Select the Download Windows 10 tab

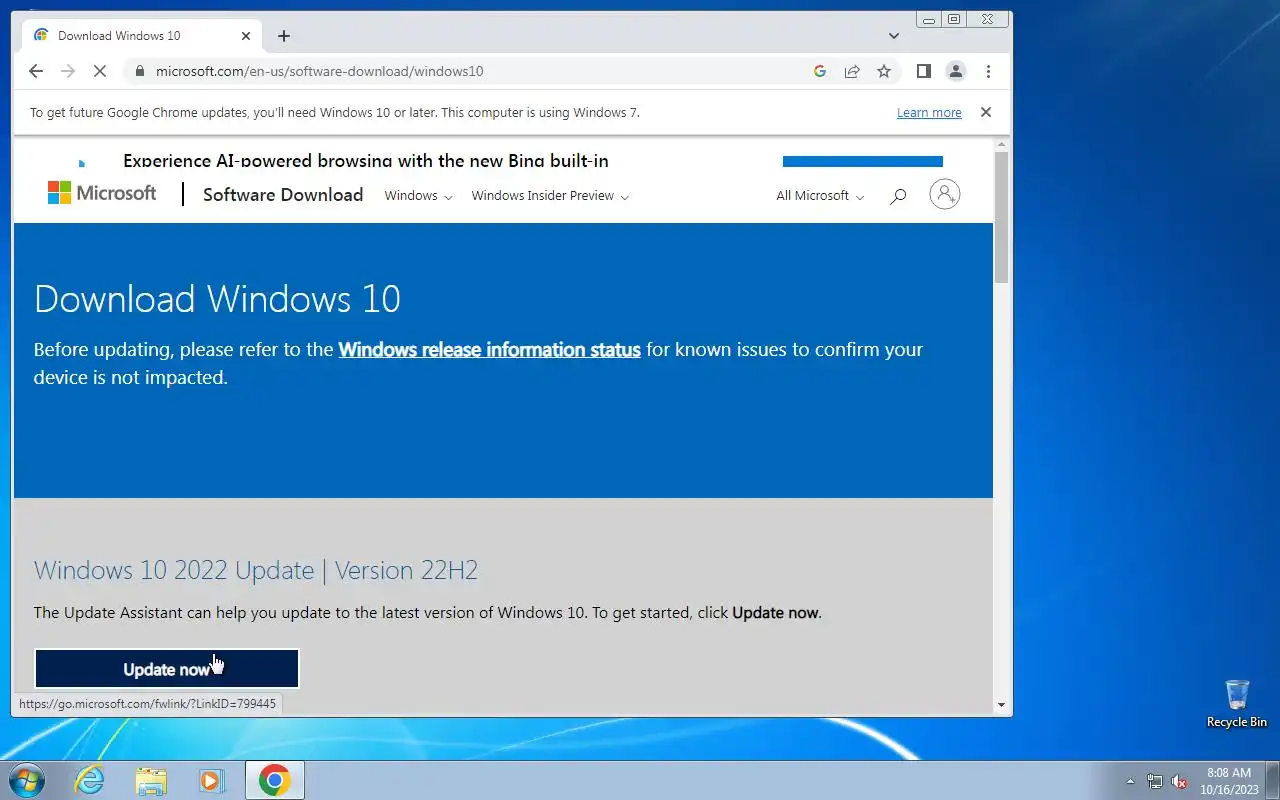pos(140,36)
